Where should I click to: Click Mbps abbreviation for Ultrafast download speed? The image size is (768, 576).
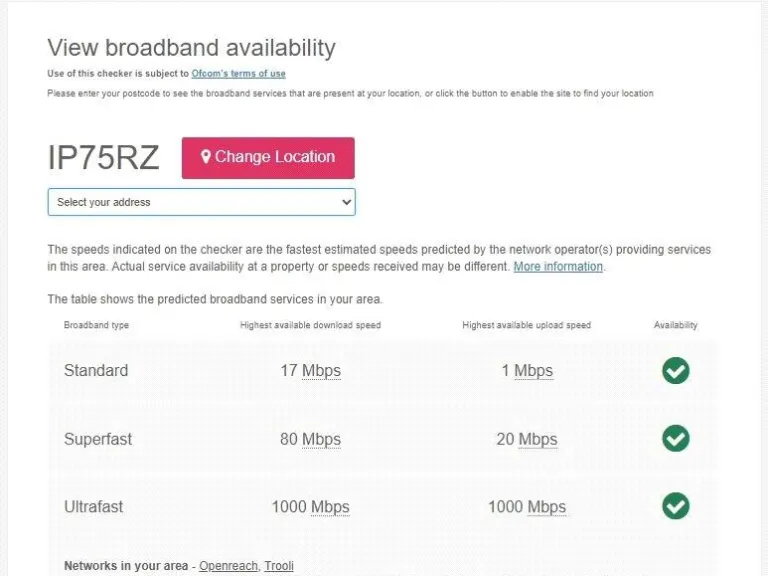pos(330,507)
